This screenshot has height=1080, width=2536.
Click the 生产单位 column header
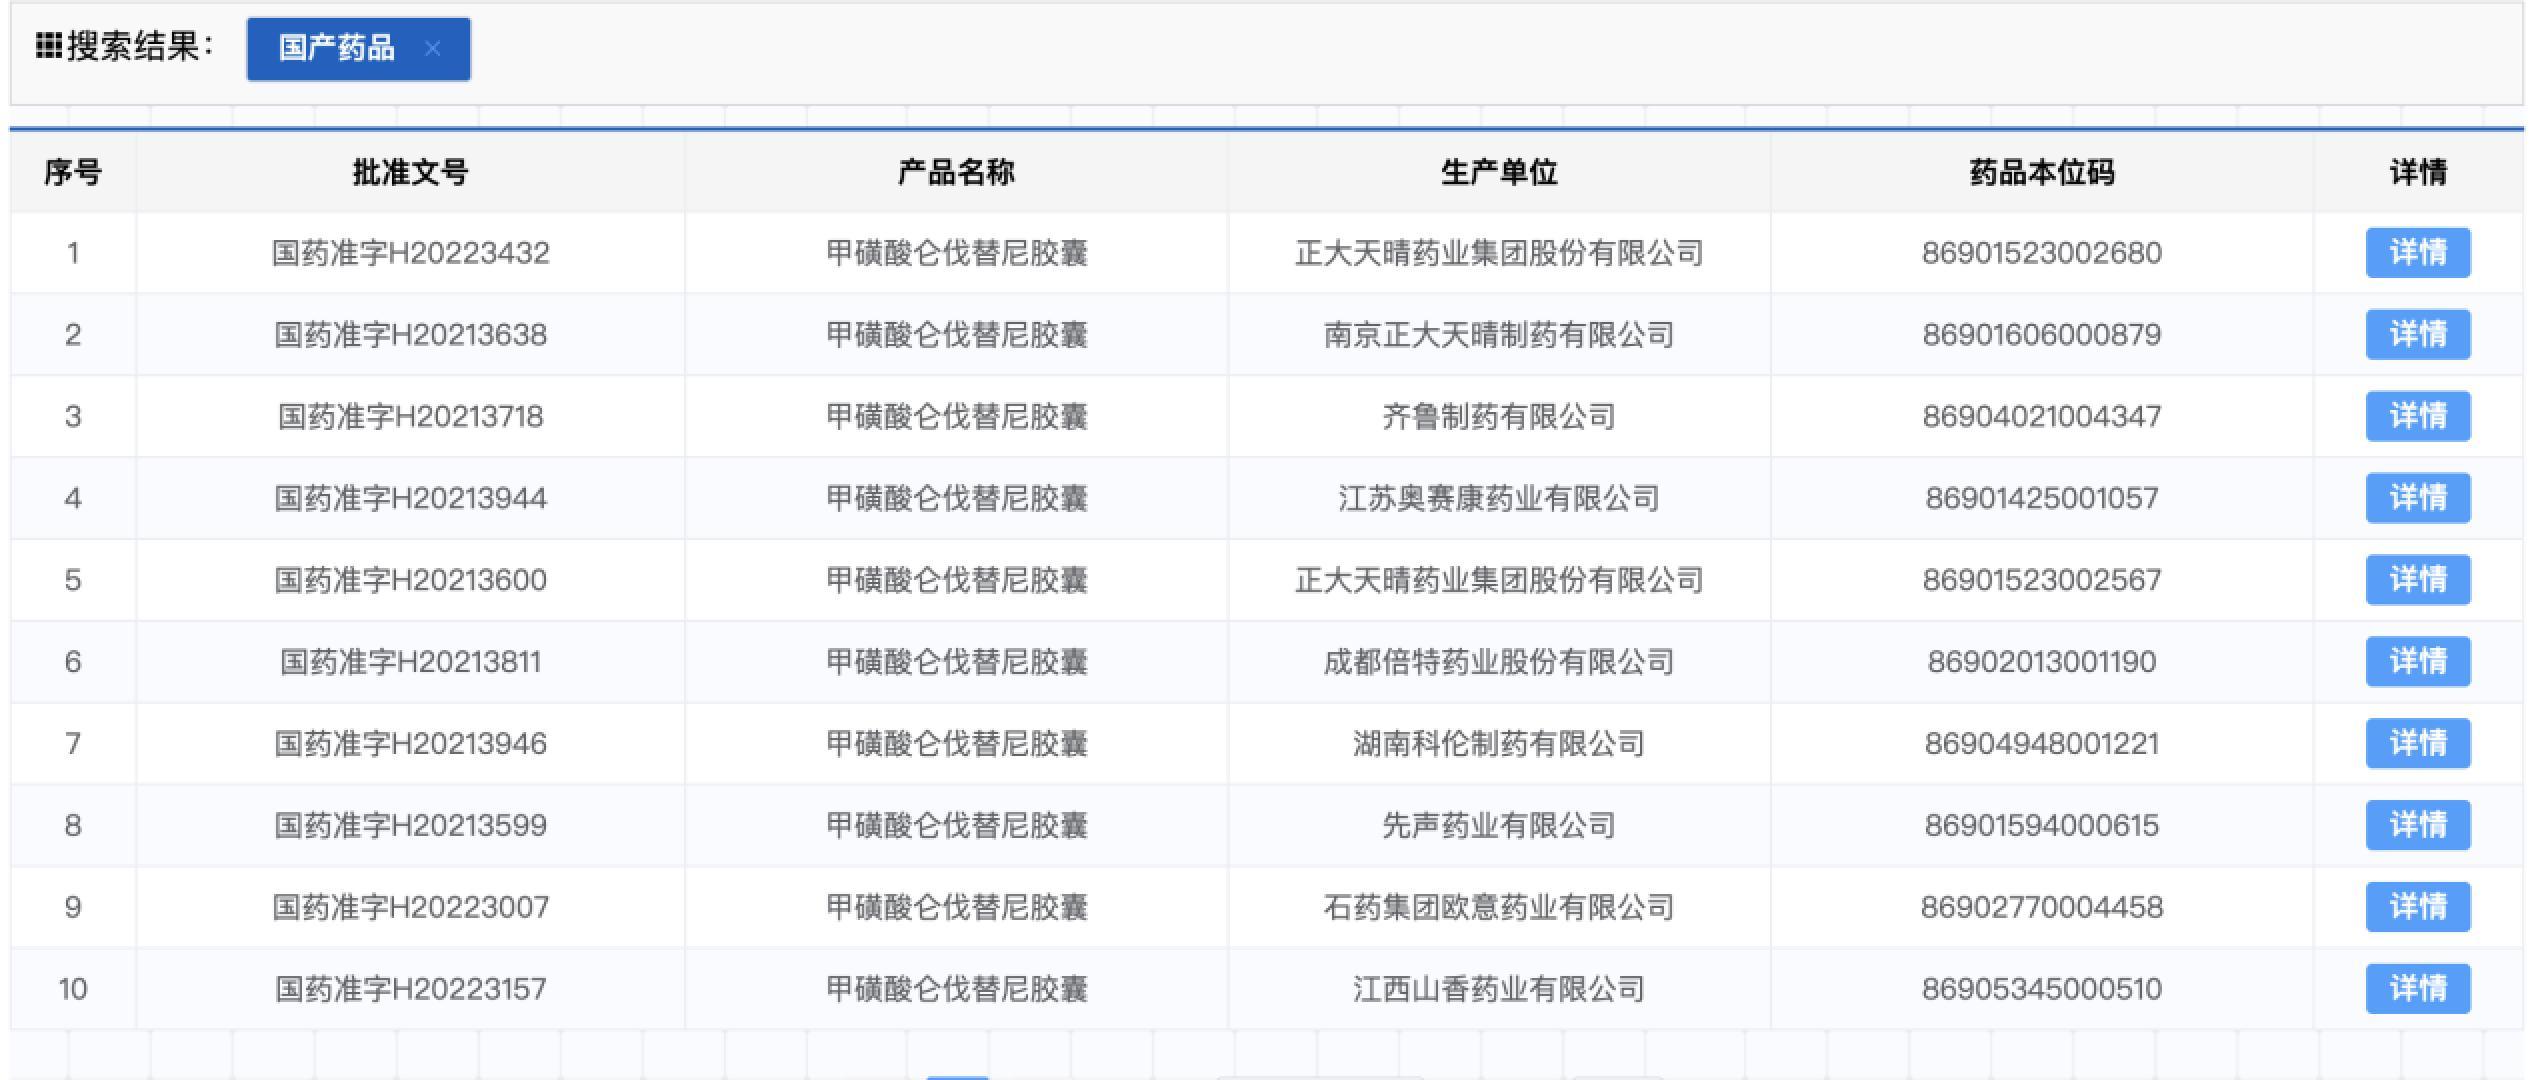click(1499, 172)
